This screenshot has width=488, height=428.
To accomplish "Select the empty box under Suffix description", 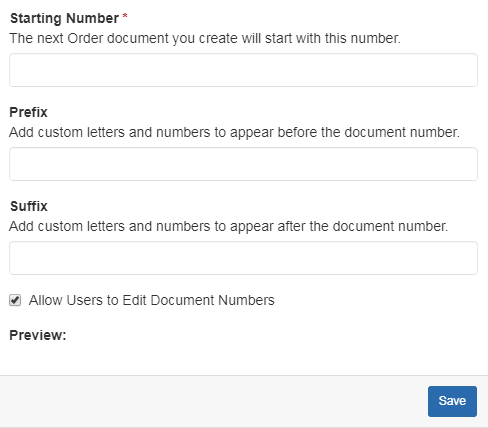I will point(243,258).
